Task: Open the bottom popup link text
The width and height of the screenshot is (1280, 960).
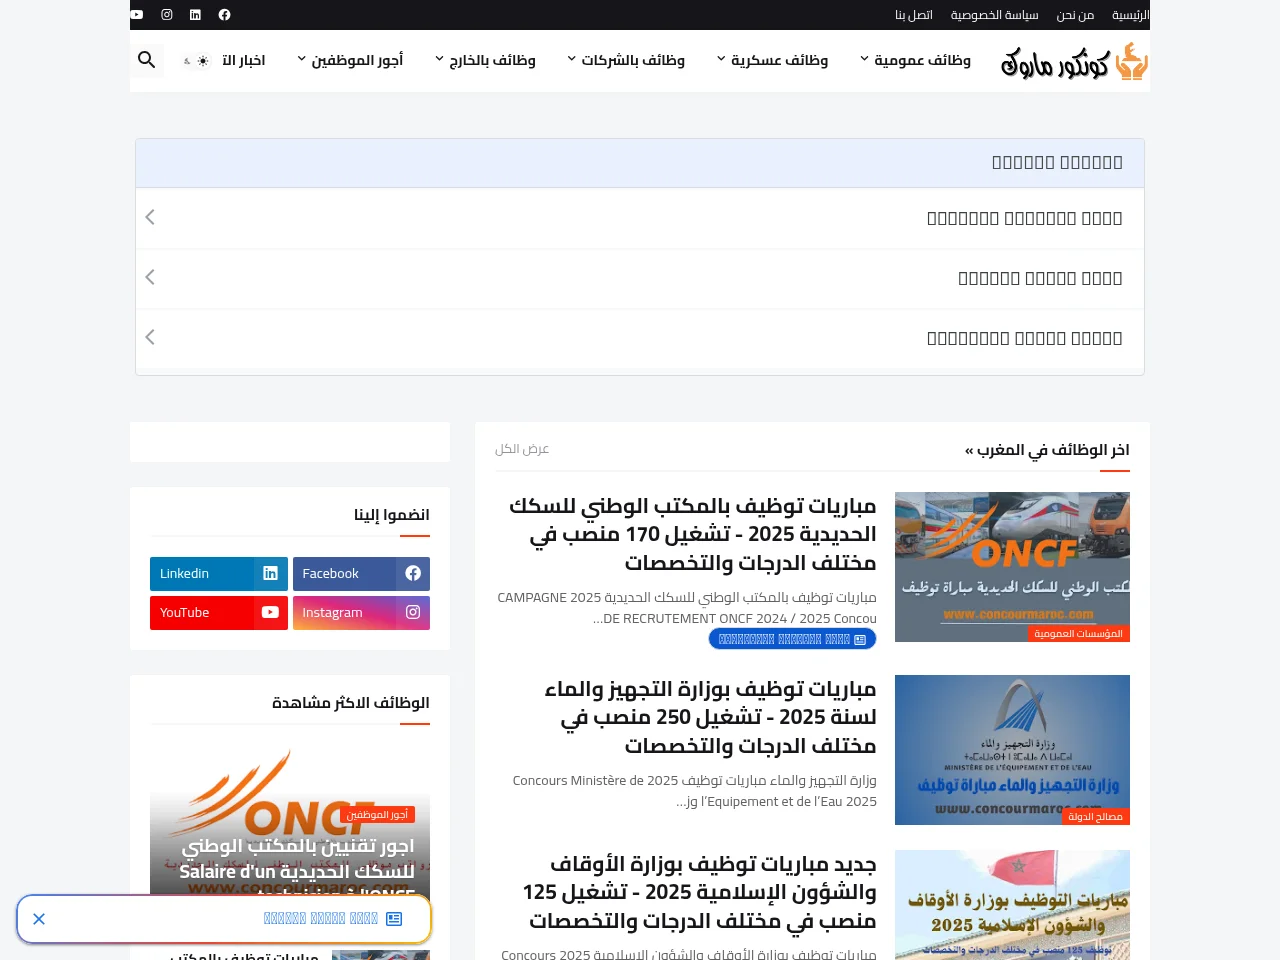Action: [321, 919]
